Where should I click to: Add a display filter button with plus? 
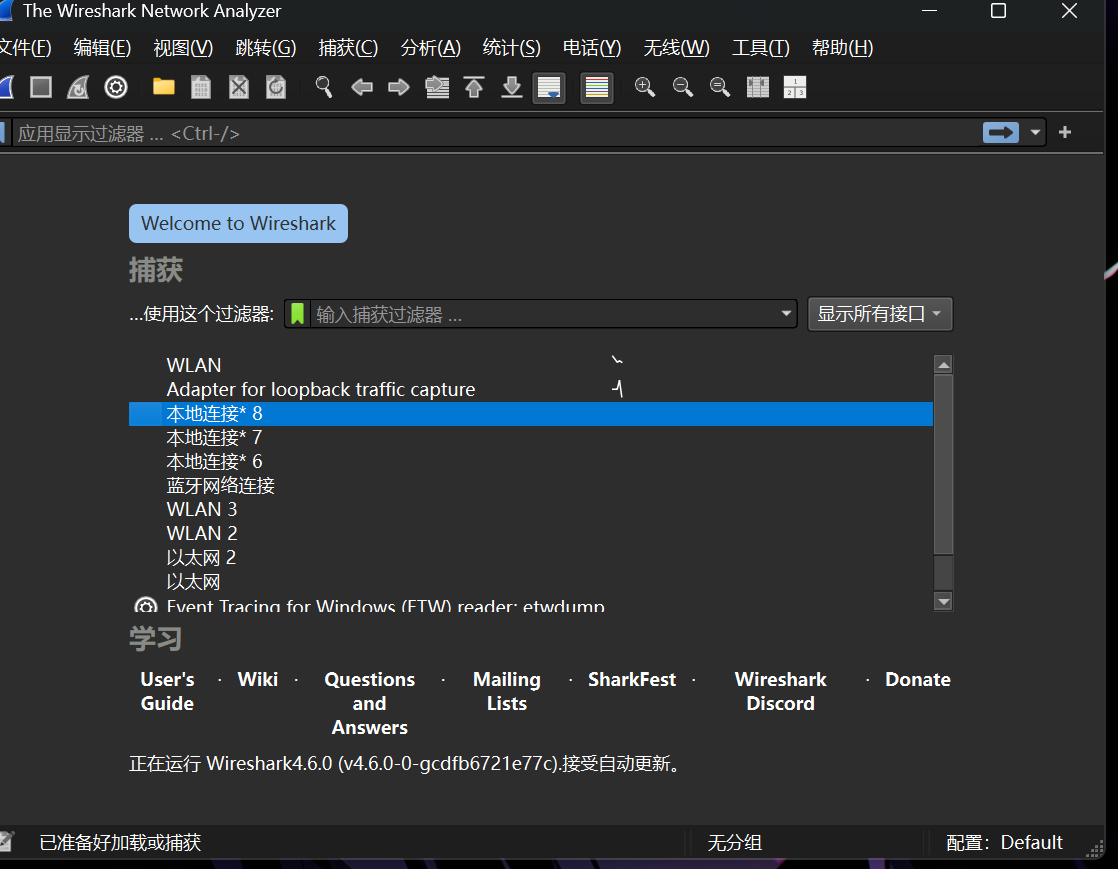tap(1065, 133)
